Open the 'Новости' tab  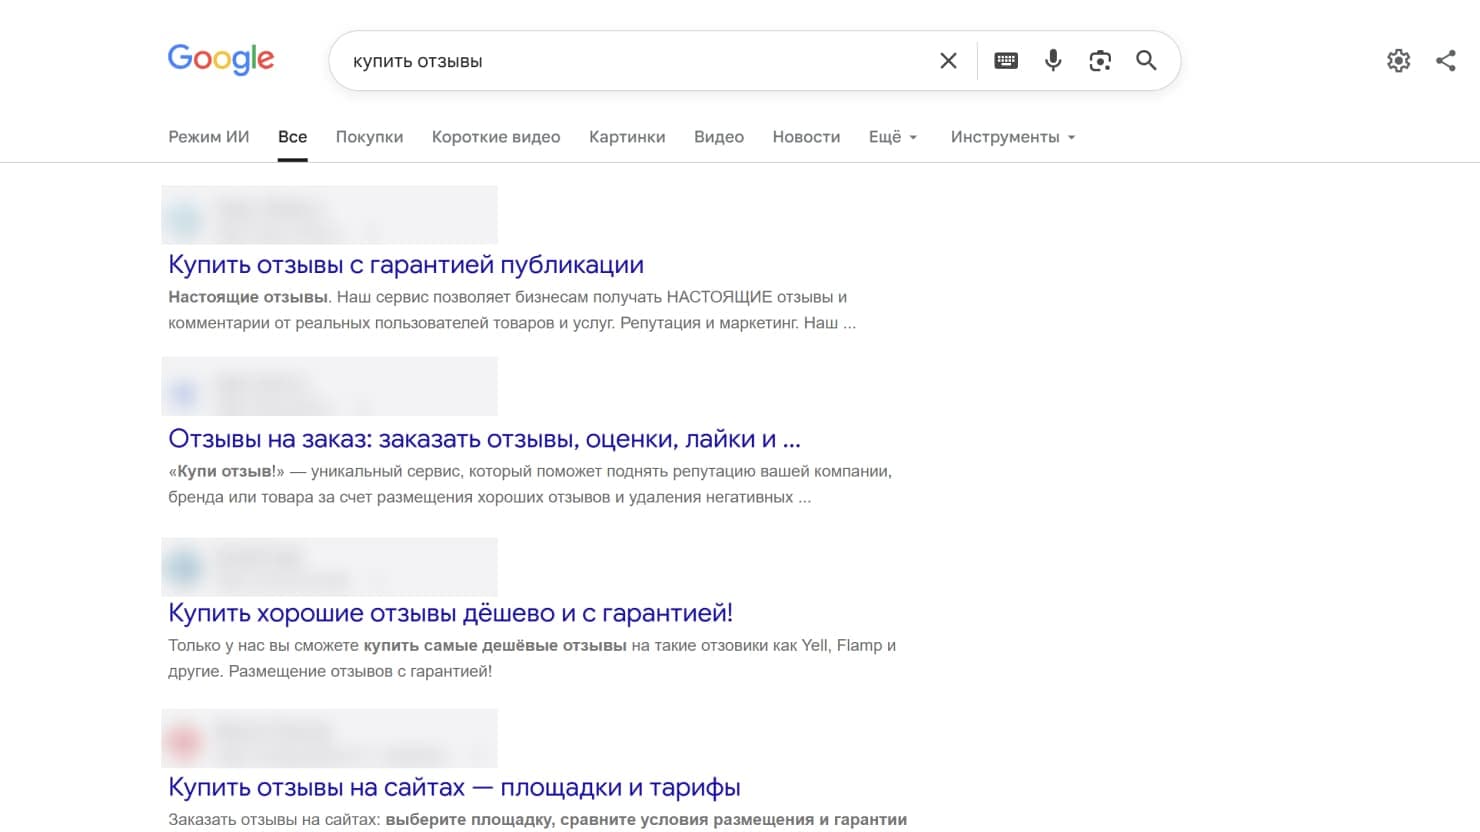(806, 137)
